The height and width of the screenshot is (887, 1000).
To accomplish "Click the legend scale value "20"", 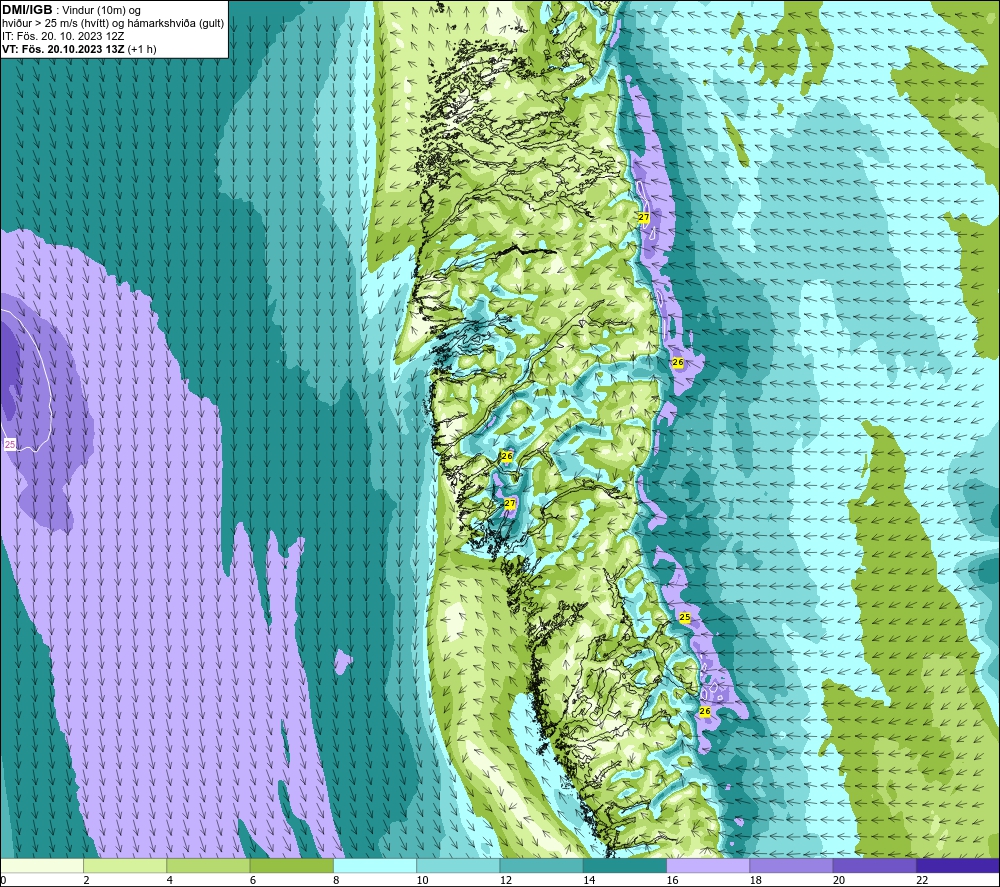I will point(839,880).
